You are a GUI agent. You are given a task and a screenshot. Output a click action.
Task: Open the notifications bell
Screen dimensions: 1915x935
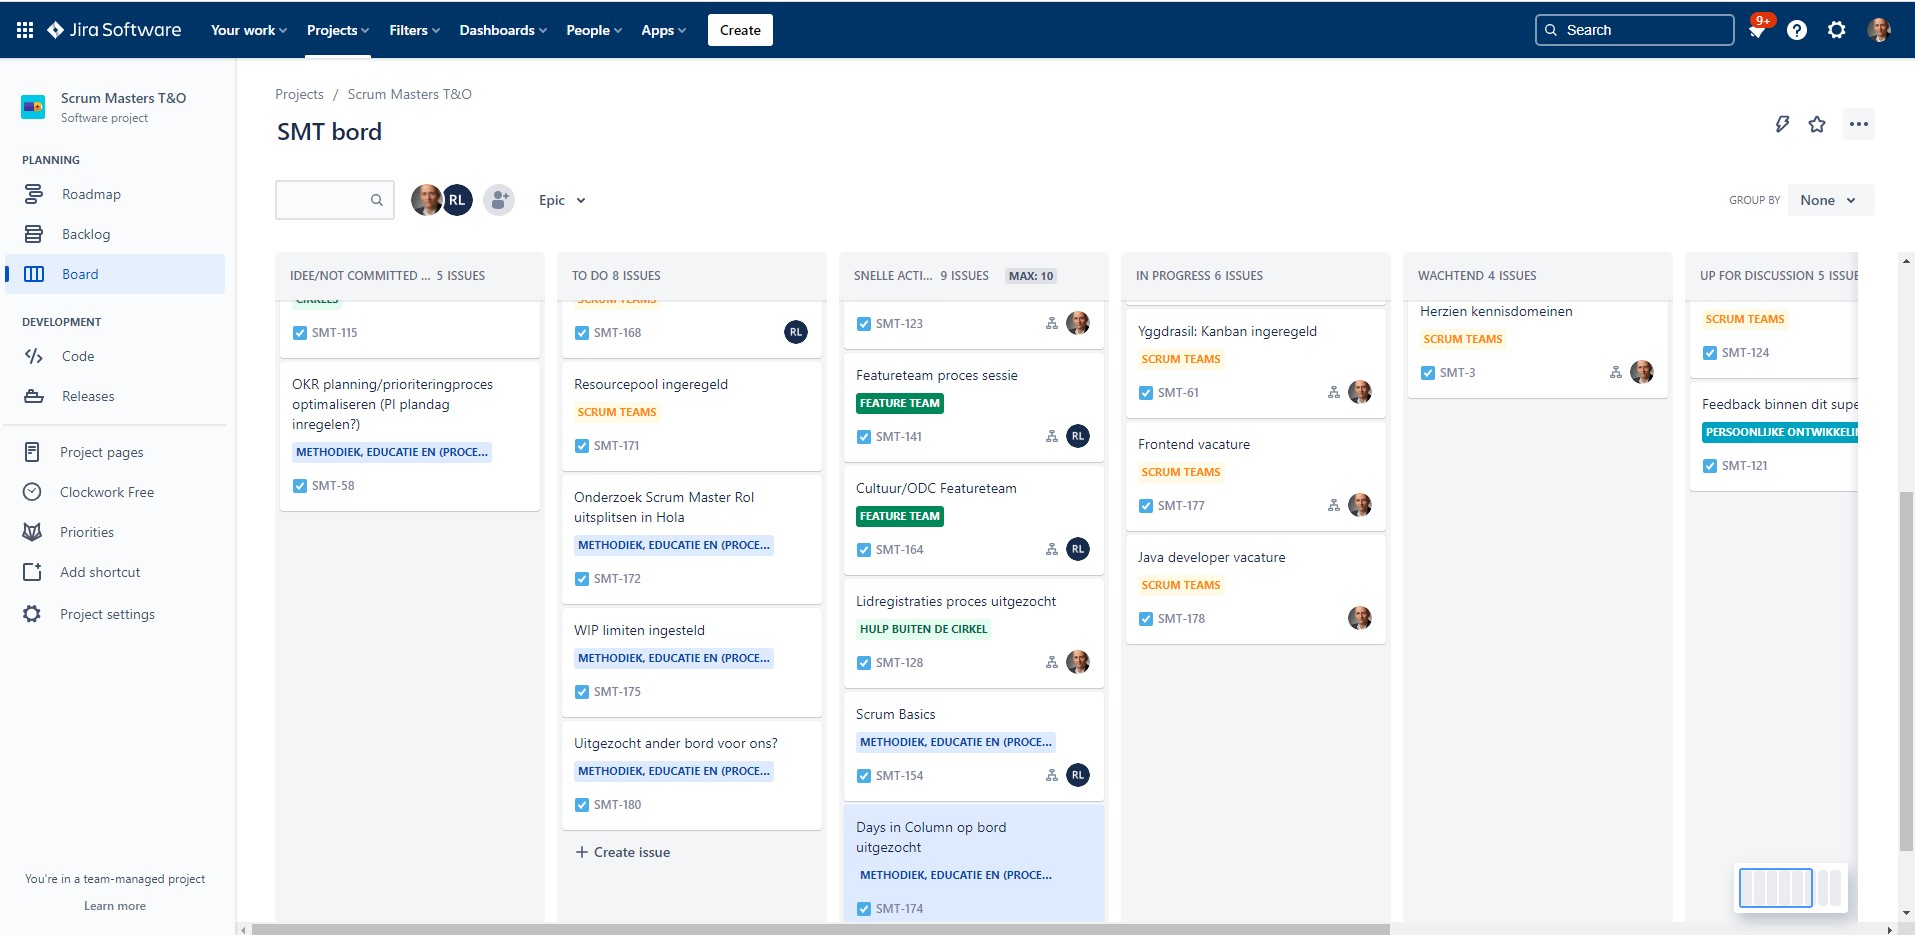click(1757, 30)
